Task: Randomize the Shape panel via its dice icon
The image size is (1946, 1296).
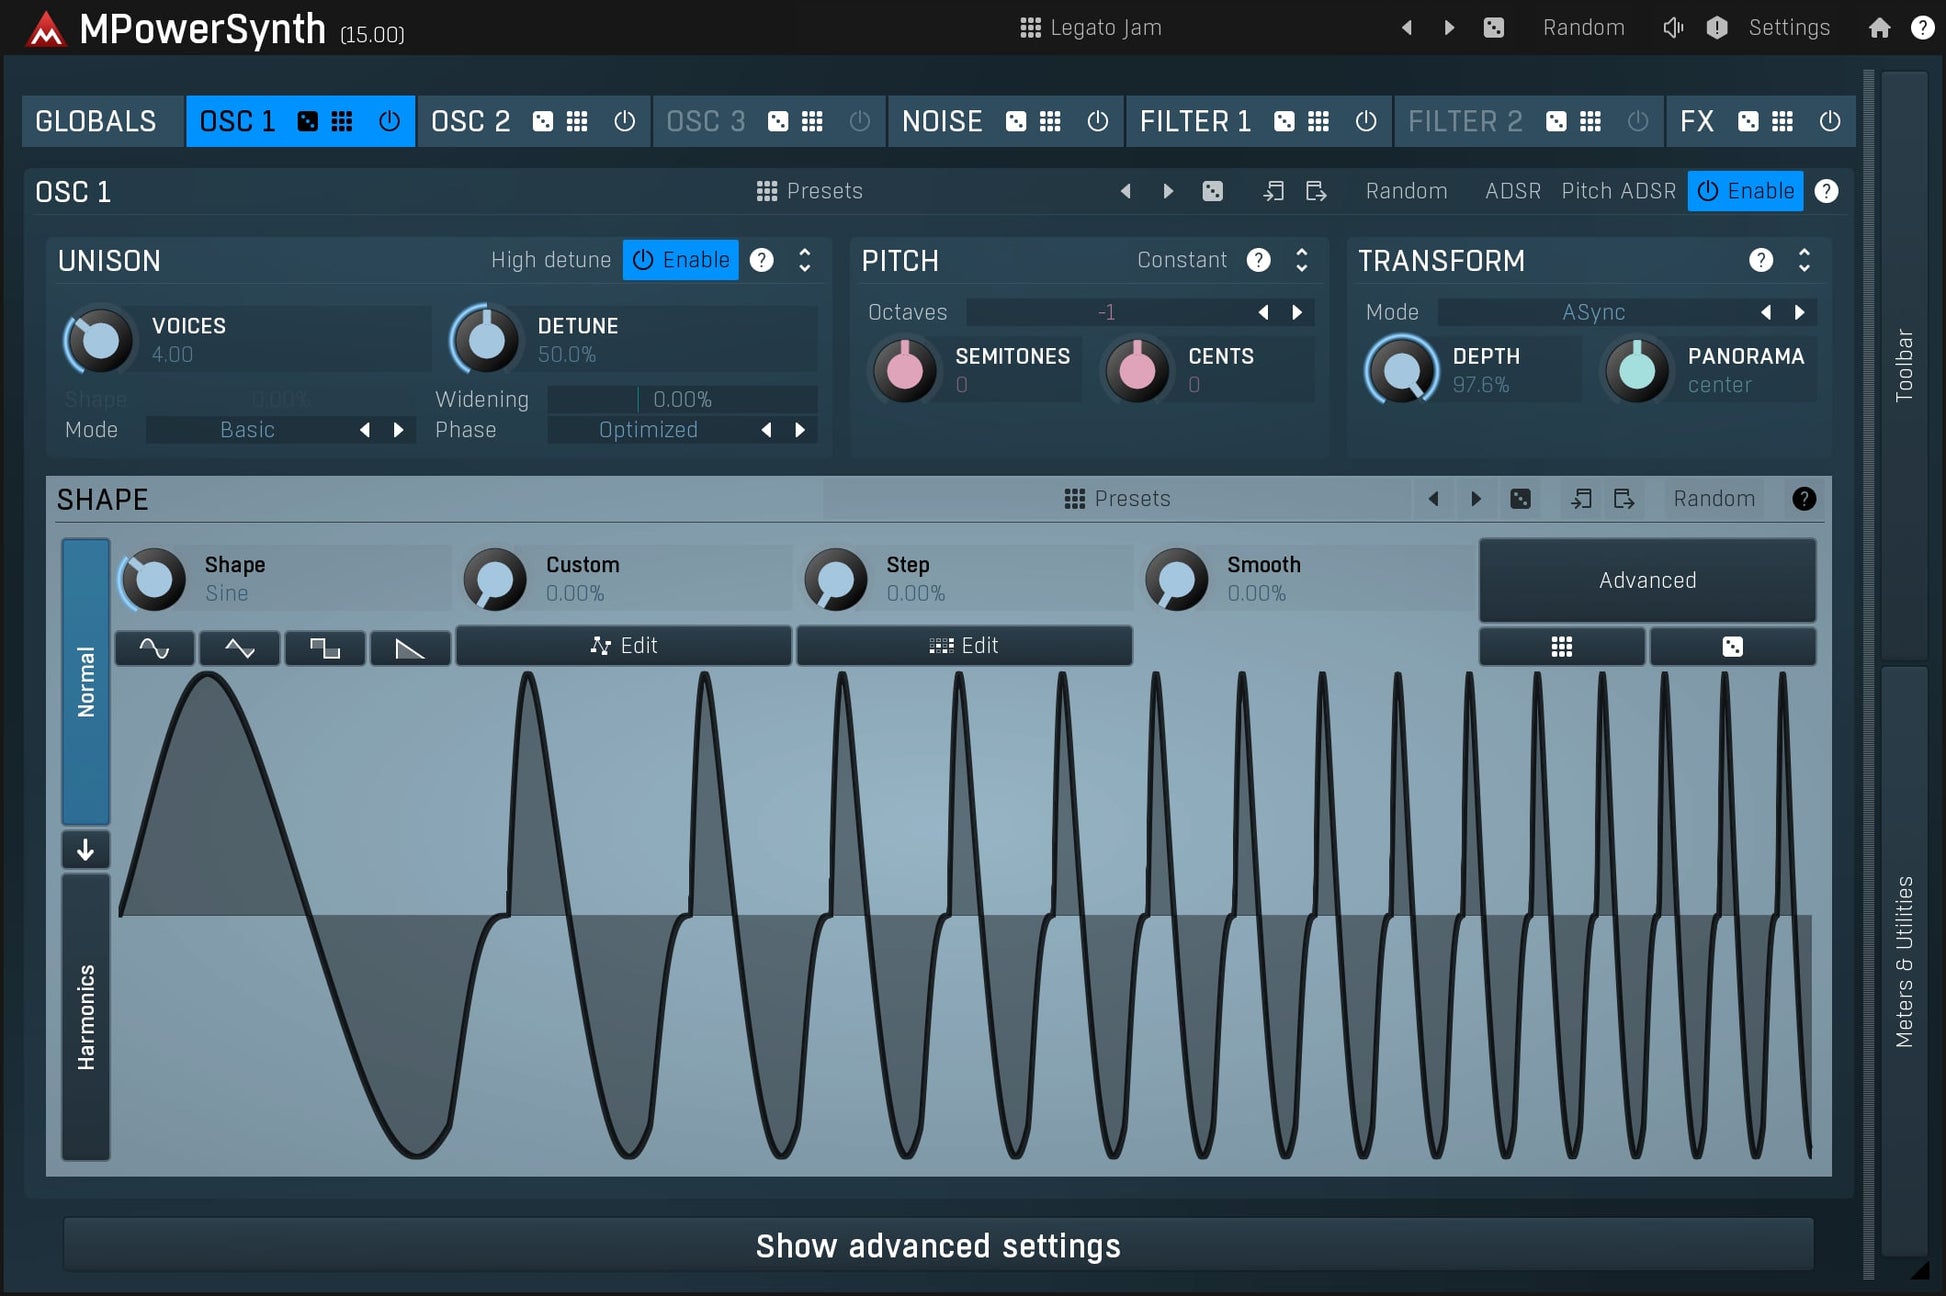Action: [1521, 498]
